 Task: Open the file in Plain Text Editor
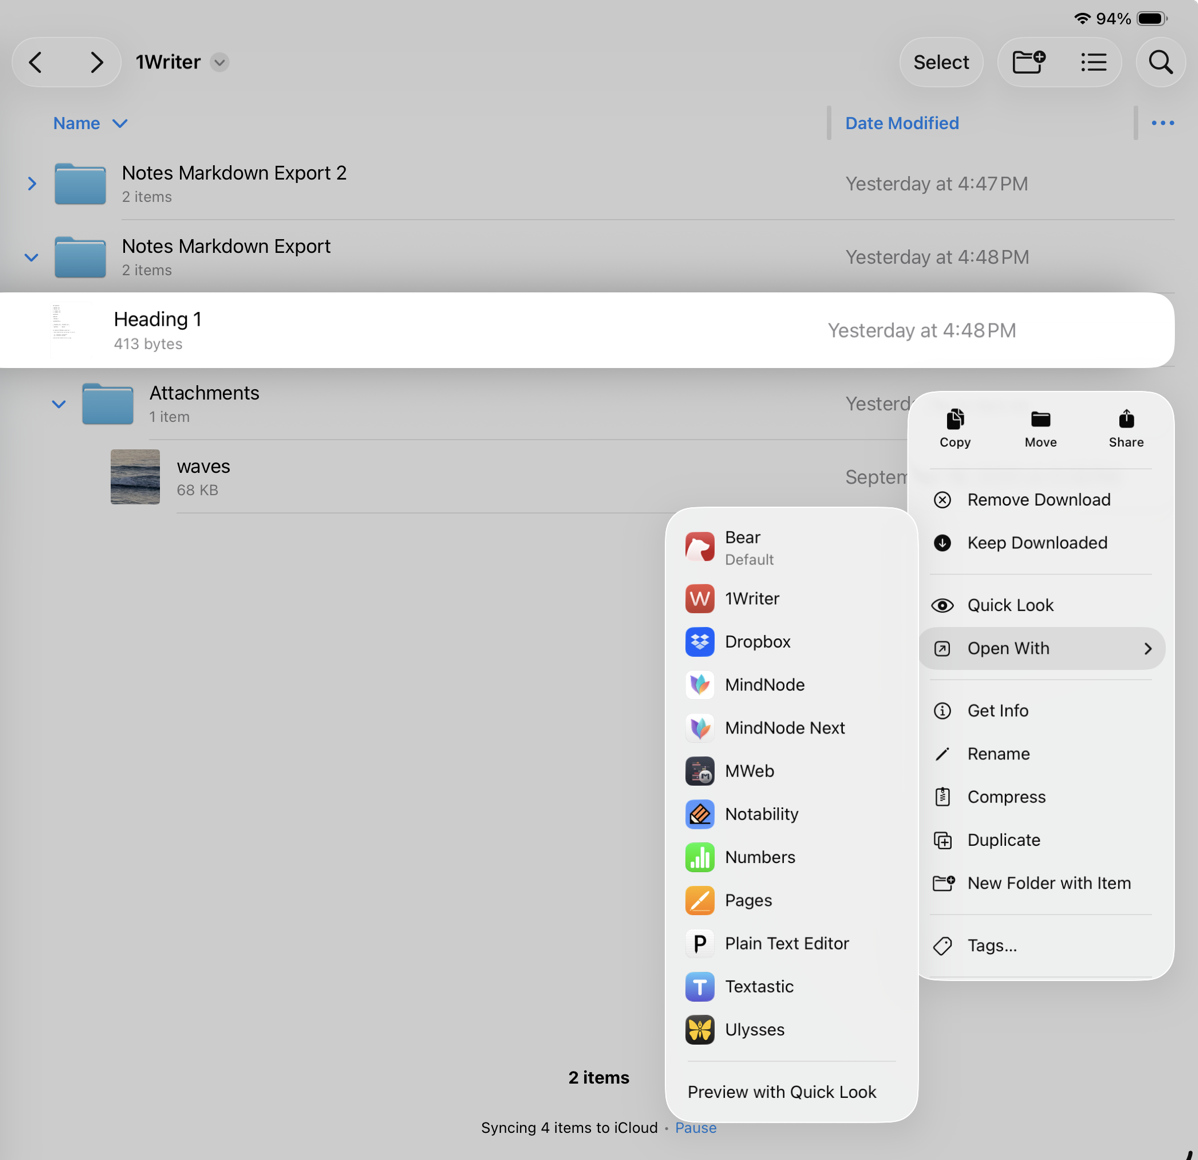click(786, 943)
